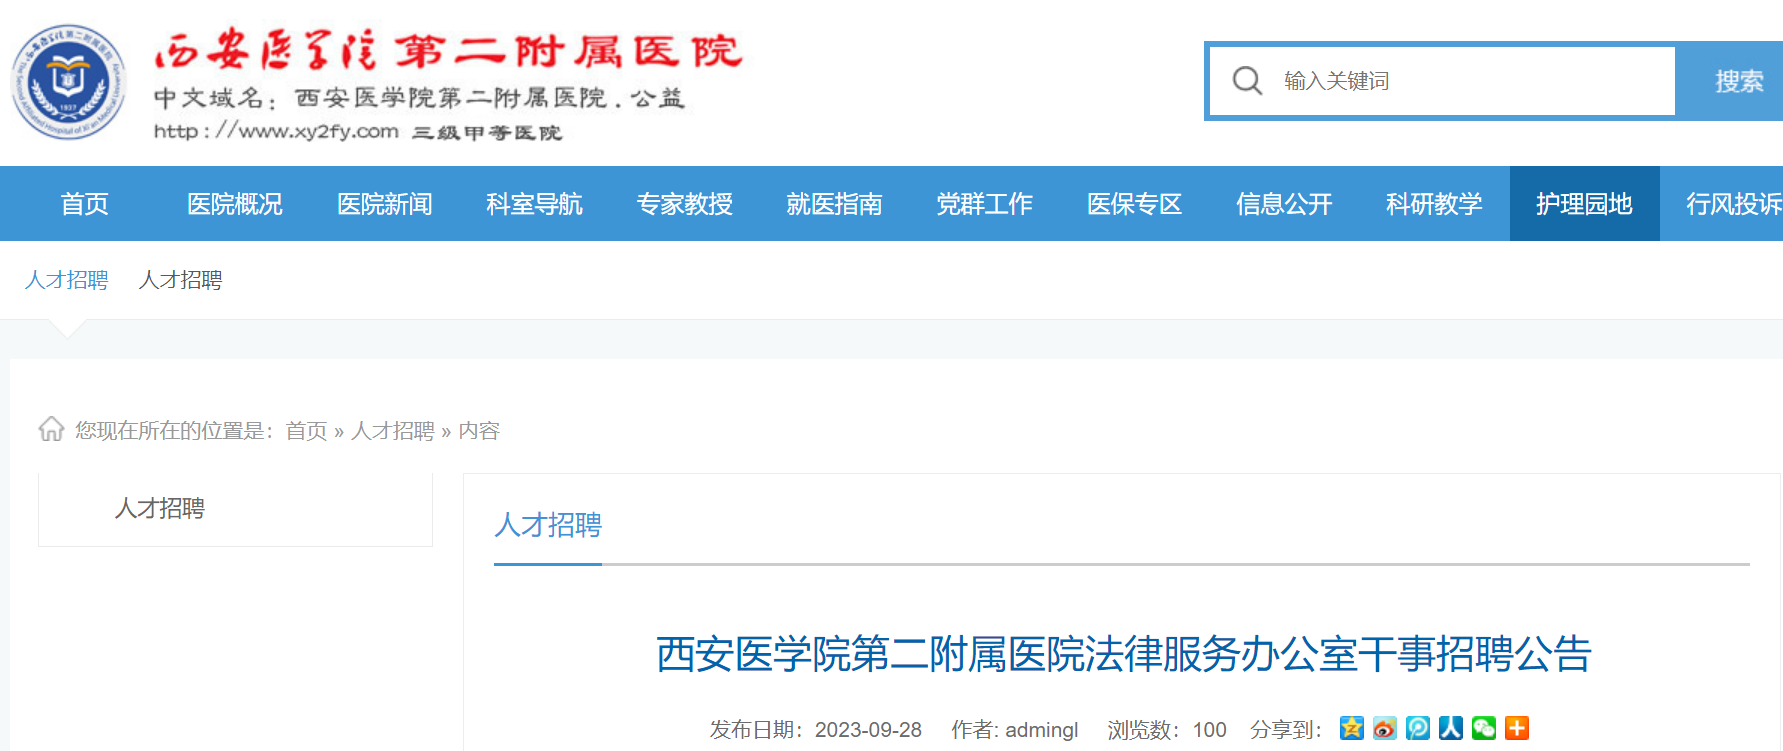The image size is (1783, 751).
Task: Click the 人才招聘 breadcrumb link
Action: (392, 431)
